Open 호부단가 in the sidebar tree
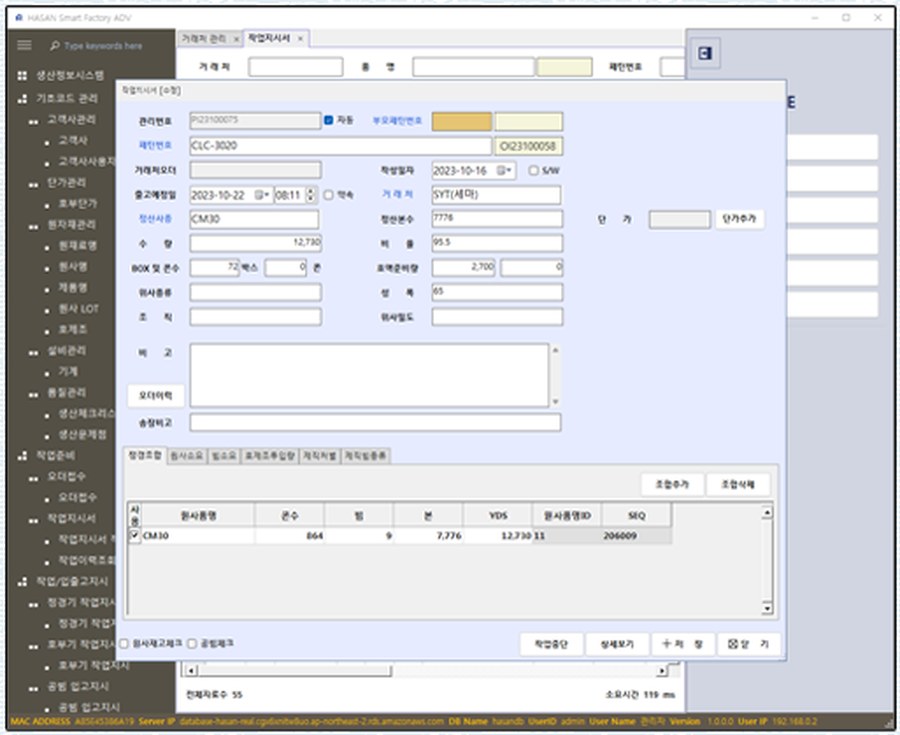 tap(77, 204)
